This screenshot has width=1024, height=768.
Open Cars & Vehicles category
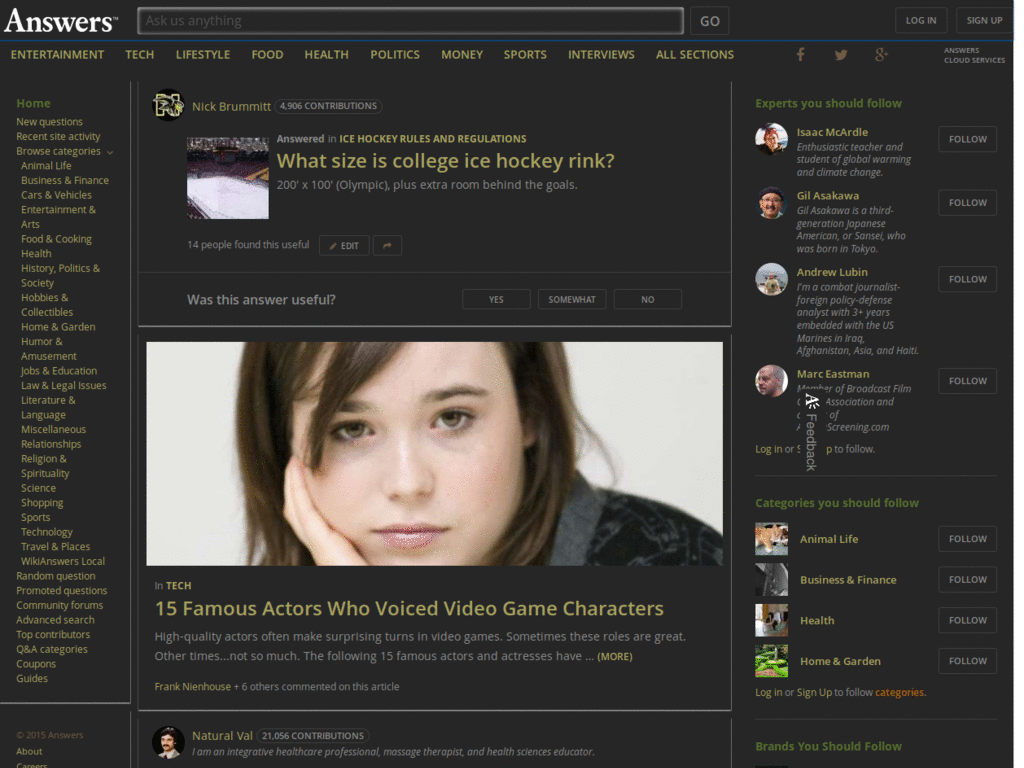(x=56, y=195)
